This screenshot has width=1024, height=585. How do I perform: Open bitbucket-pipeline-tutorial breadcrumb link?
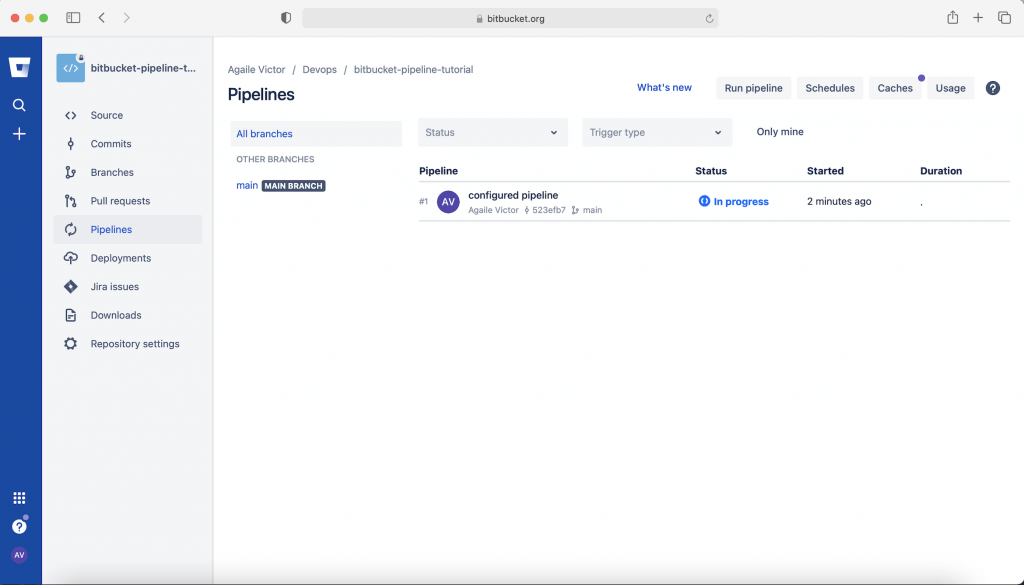(x=413, y=69)
